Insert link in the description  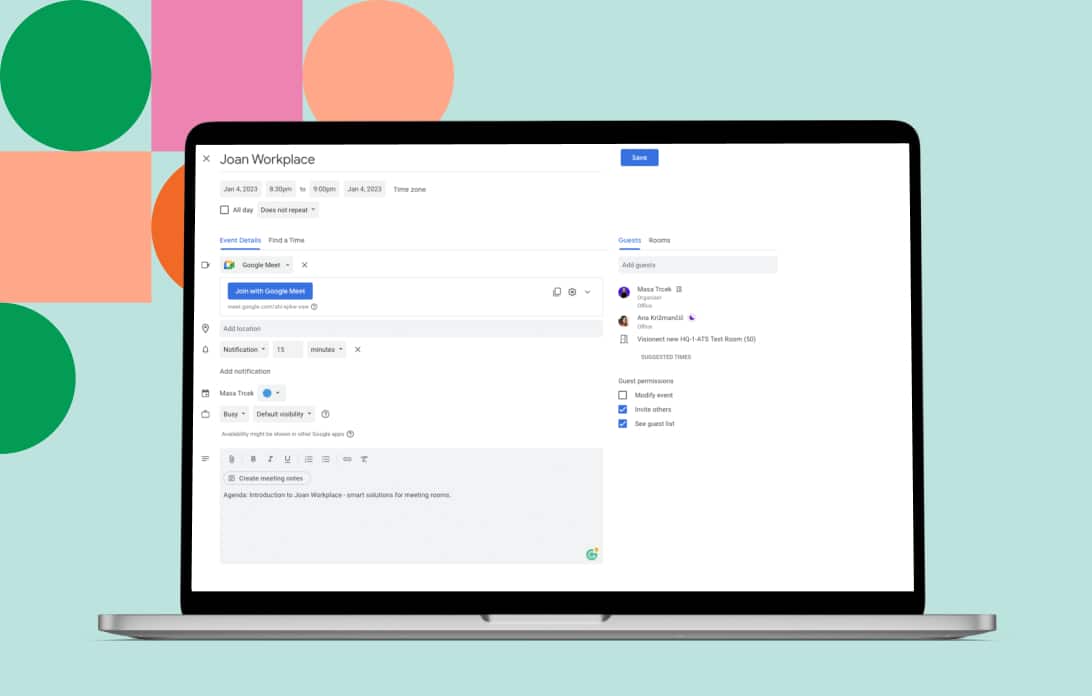[347, 459]
